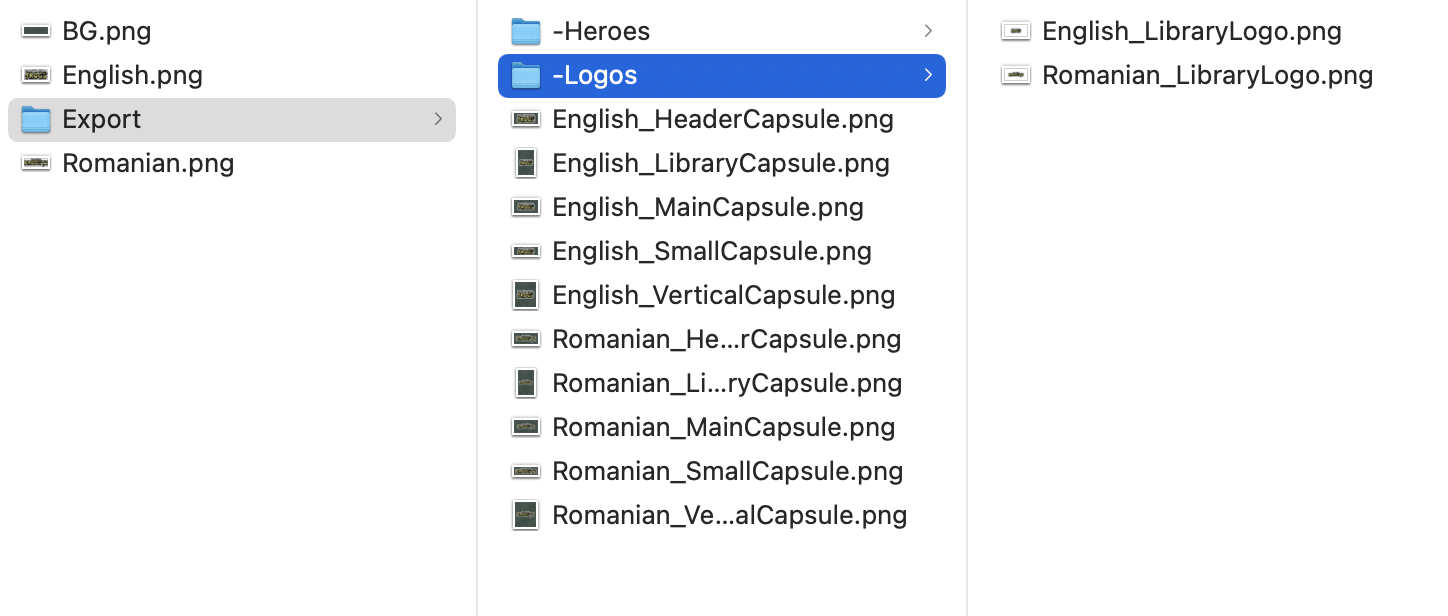Click the -Heroes folder icon
Image resolution: width=1448 pixels, height=616 pixels.
click(526, 31)
